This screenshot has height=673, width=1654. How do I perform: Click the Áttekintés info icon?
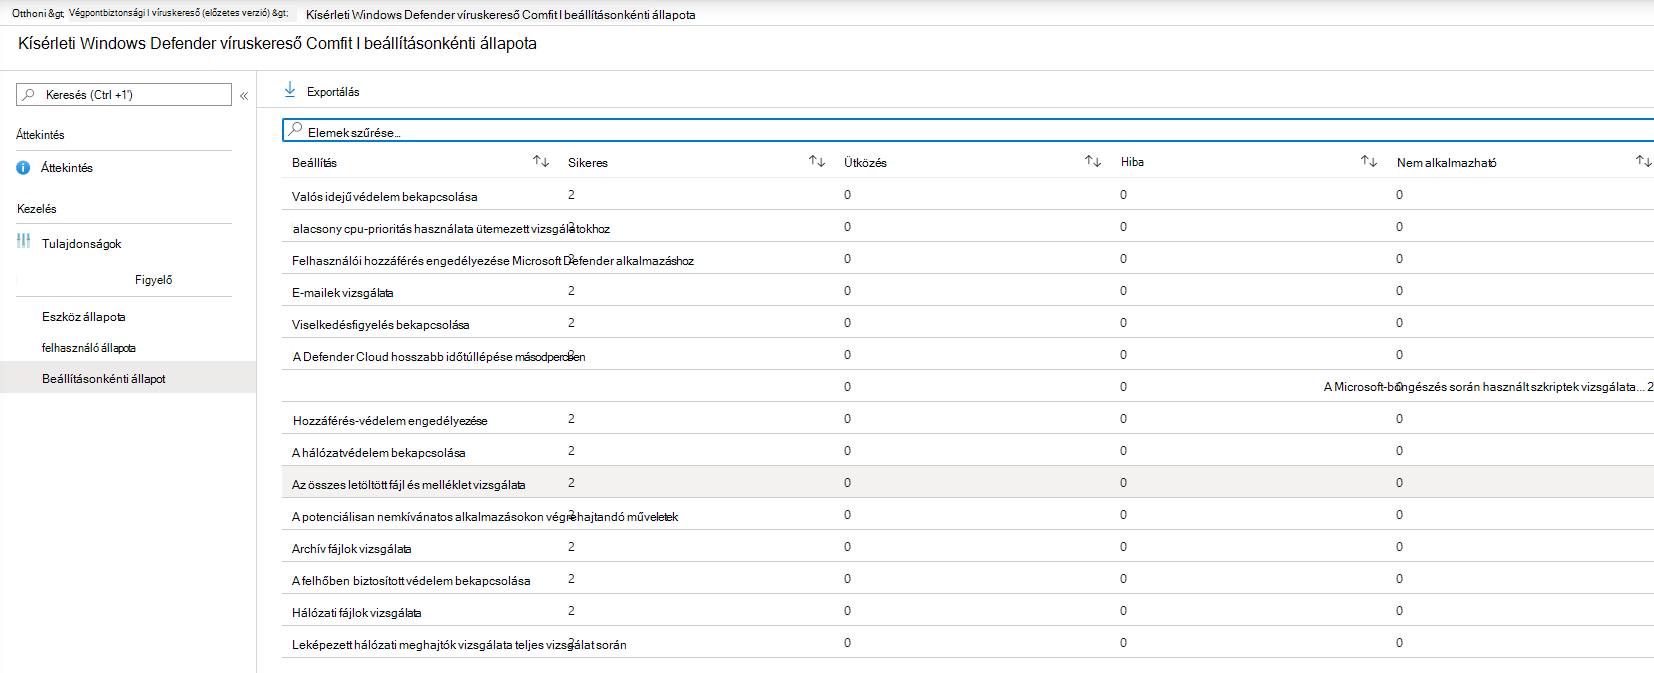tap(23, 168)
